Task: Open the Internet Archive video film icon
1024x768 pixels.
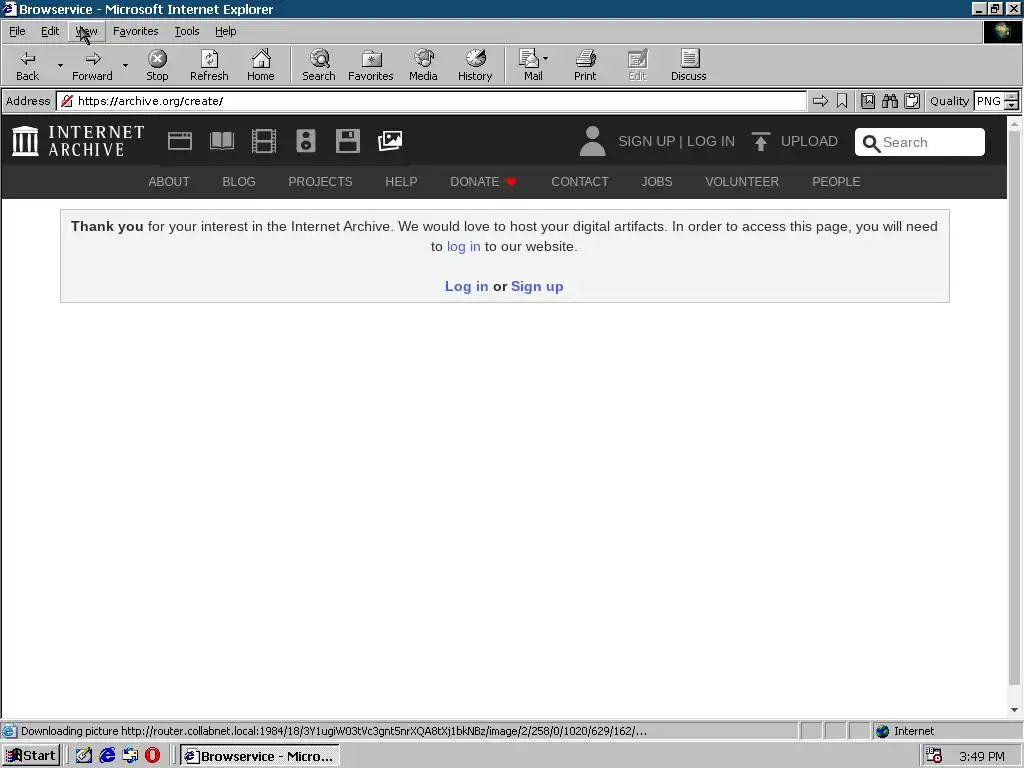Action: coord(264,141)
